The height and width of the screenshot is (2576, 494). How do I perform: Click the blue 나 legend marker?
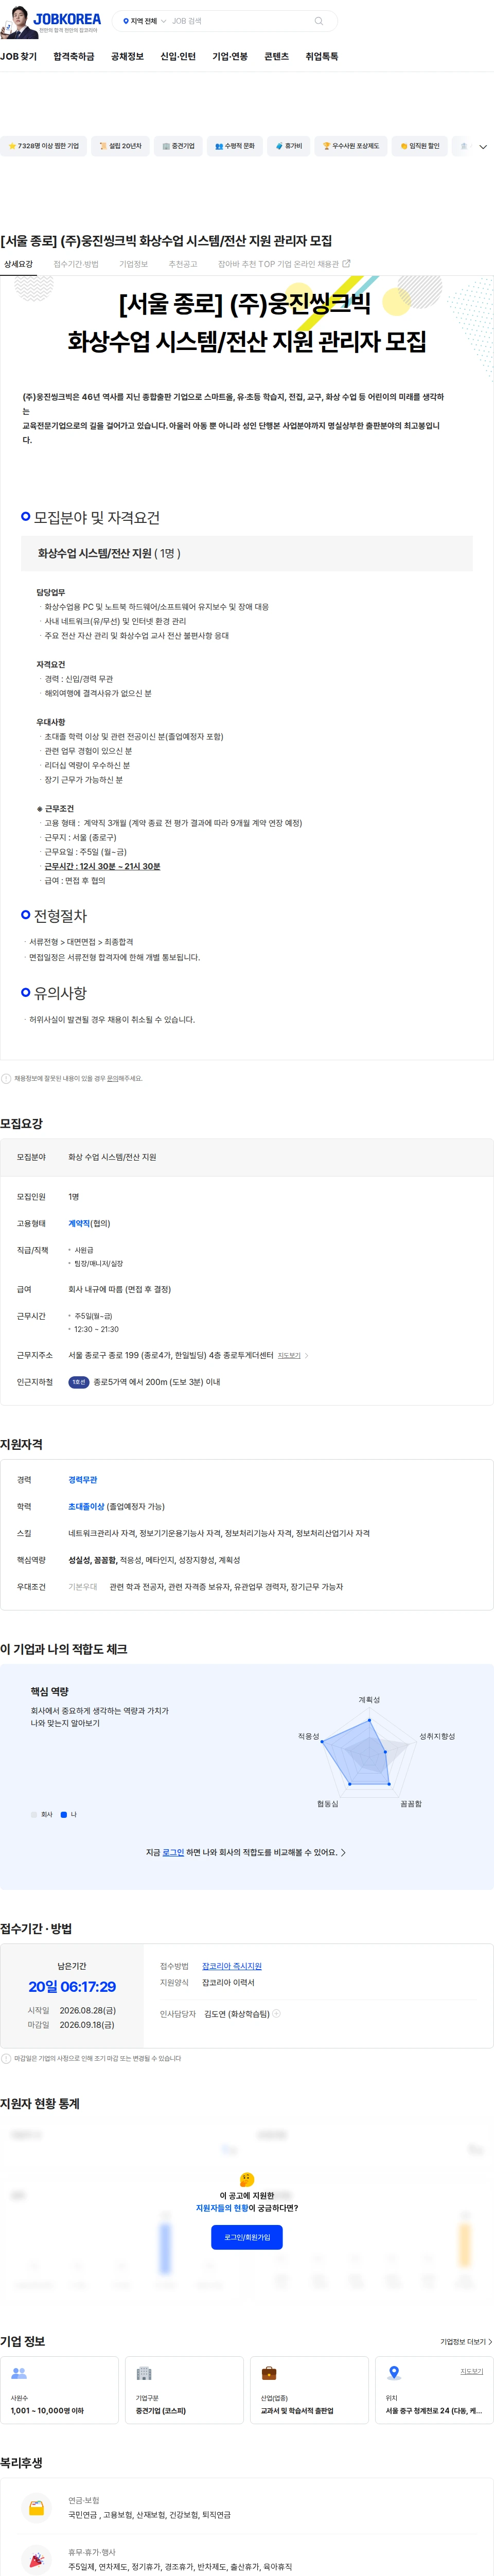[64, 1814]
